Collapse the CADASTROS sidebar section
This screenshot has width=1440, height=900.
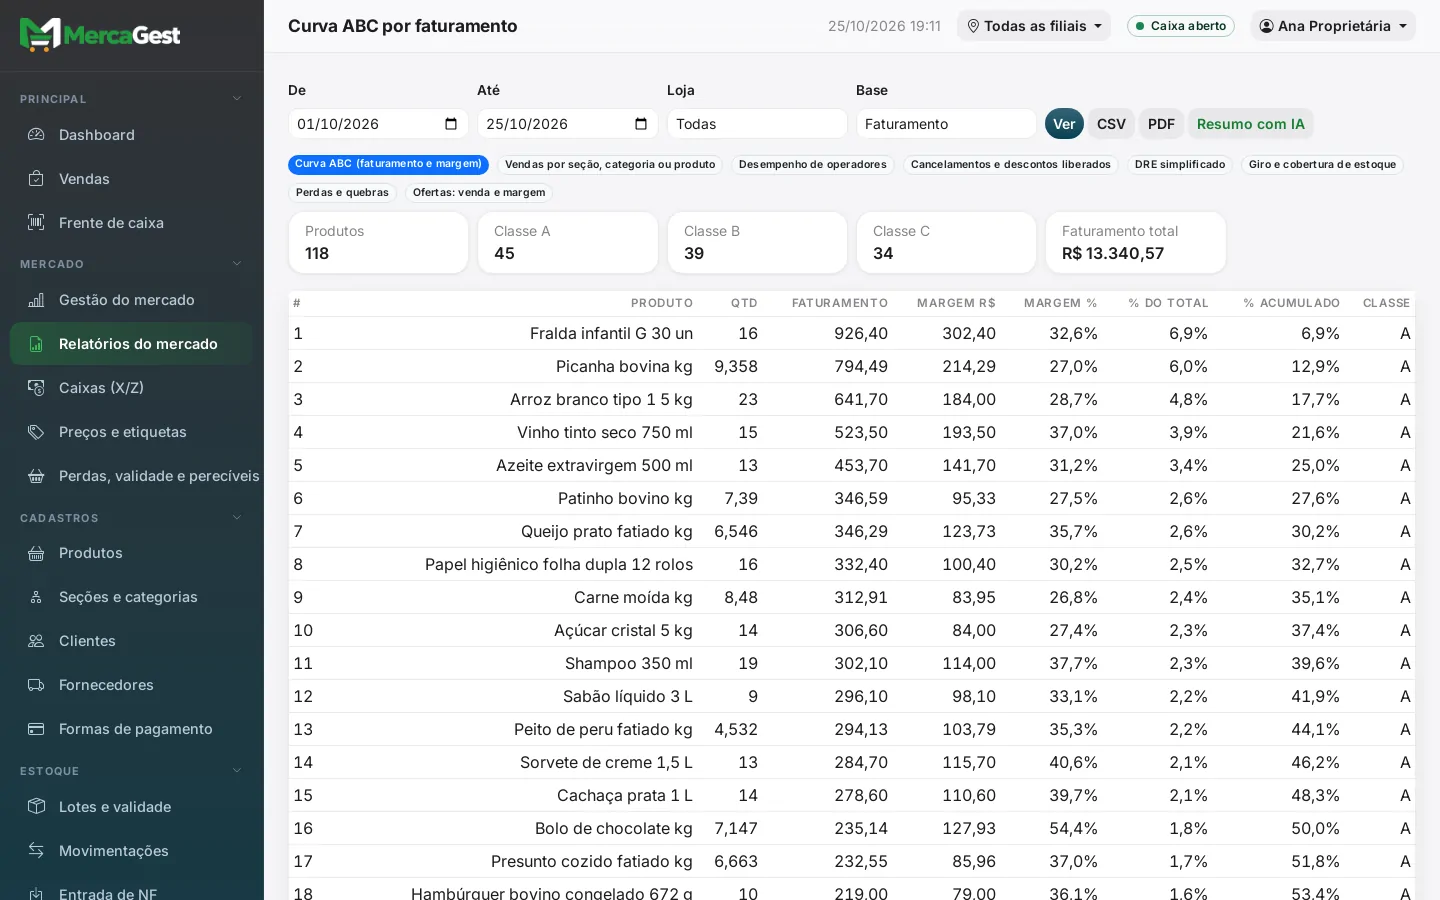[x=237, y=518]
